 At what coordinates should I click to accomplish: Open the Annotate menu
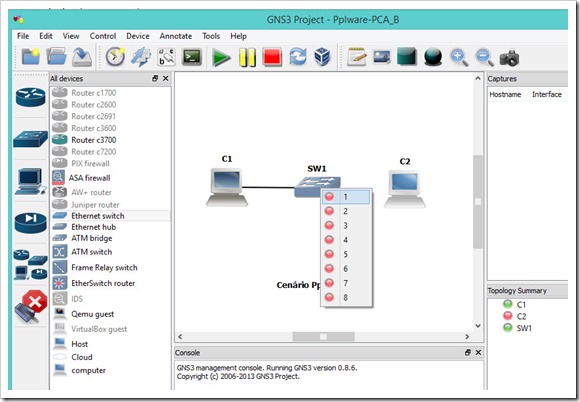click(176, 36)
